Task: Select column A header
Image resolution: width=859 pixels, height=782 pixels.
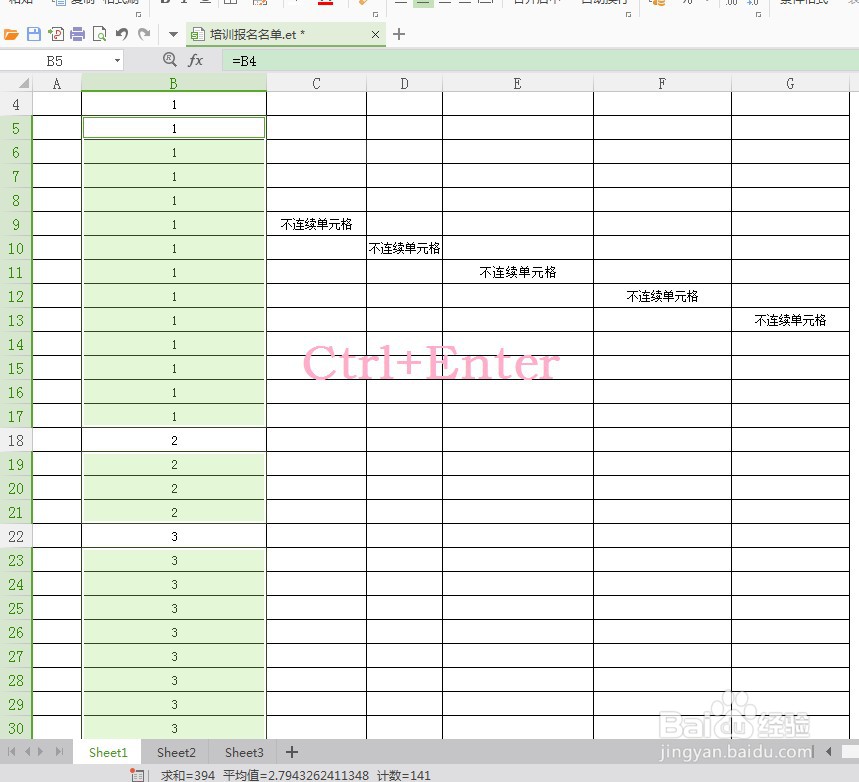Action: (57, 83)
